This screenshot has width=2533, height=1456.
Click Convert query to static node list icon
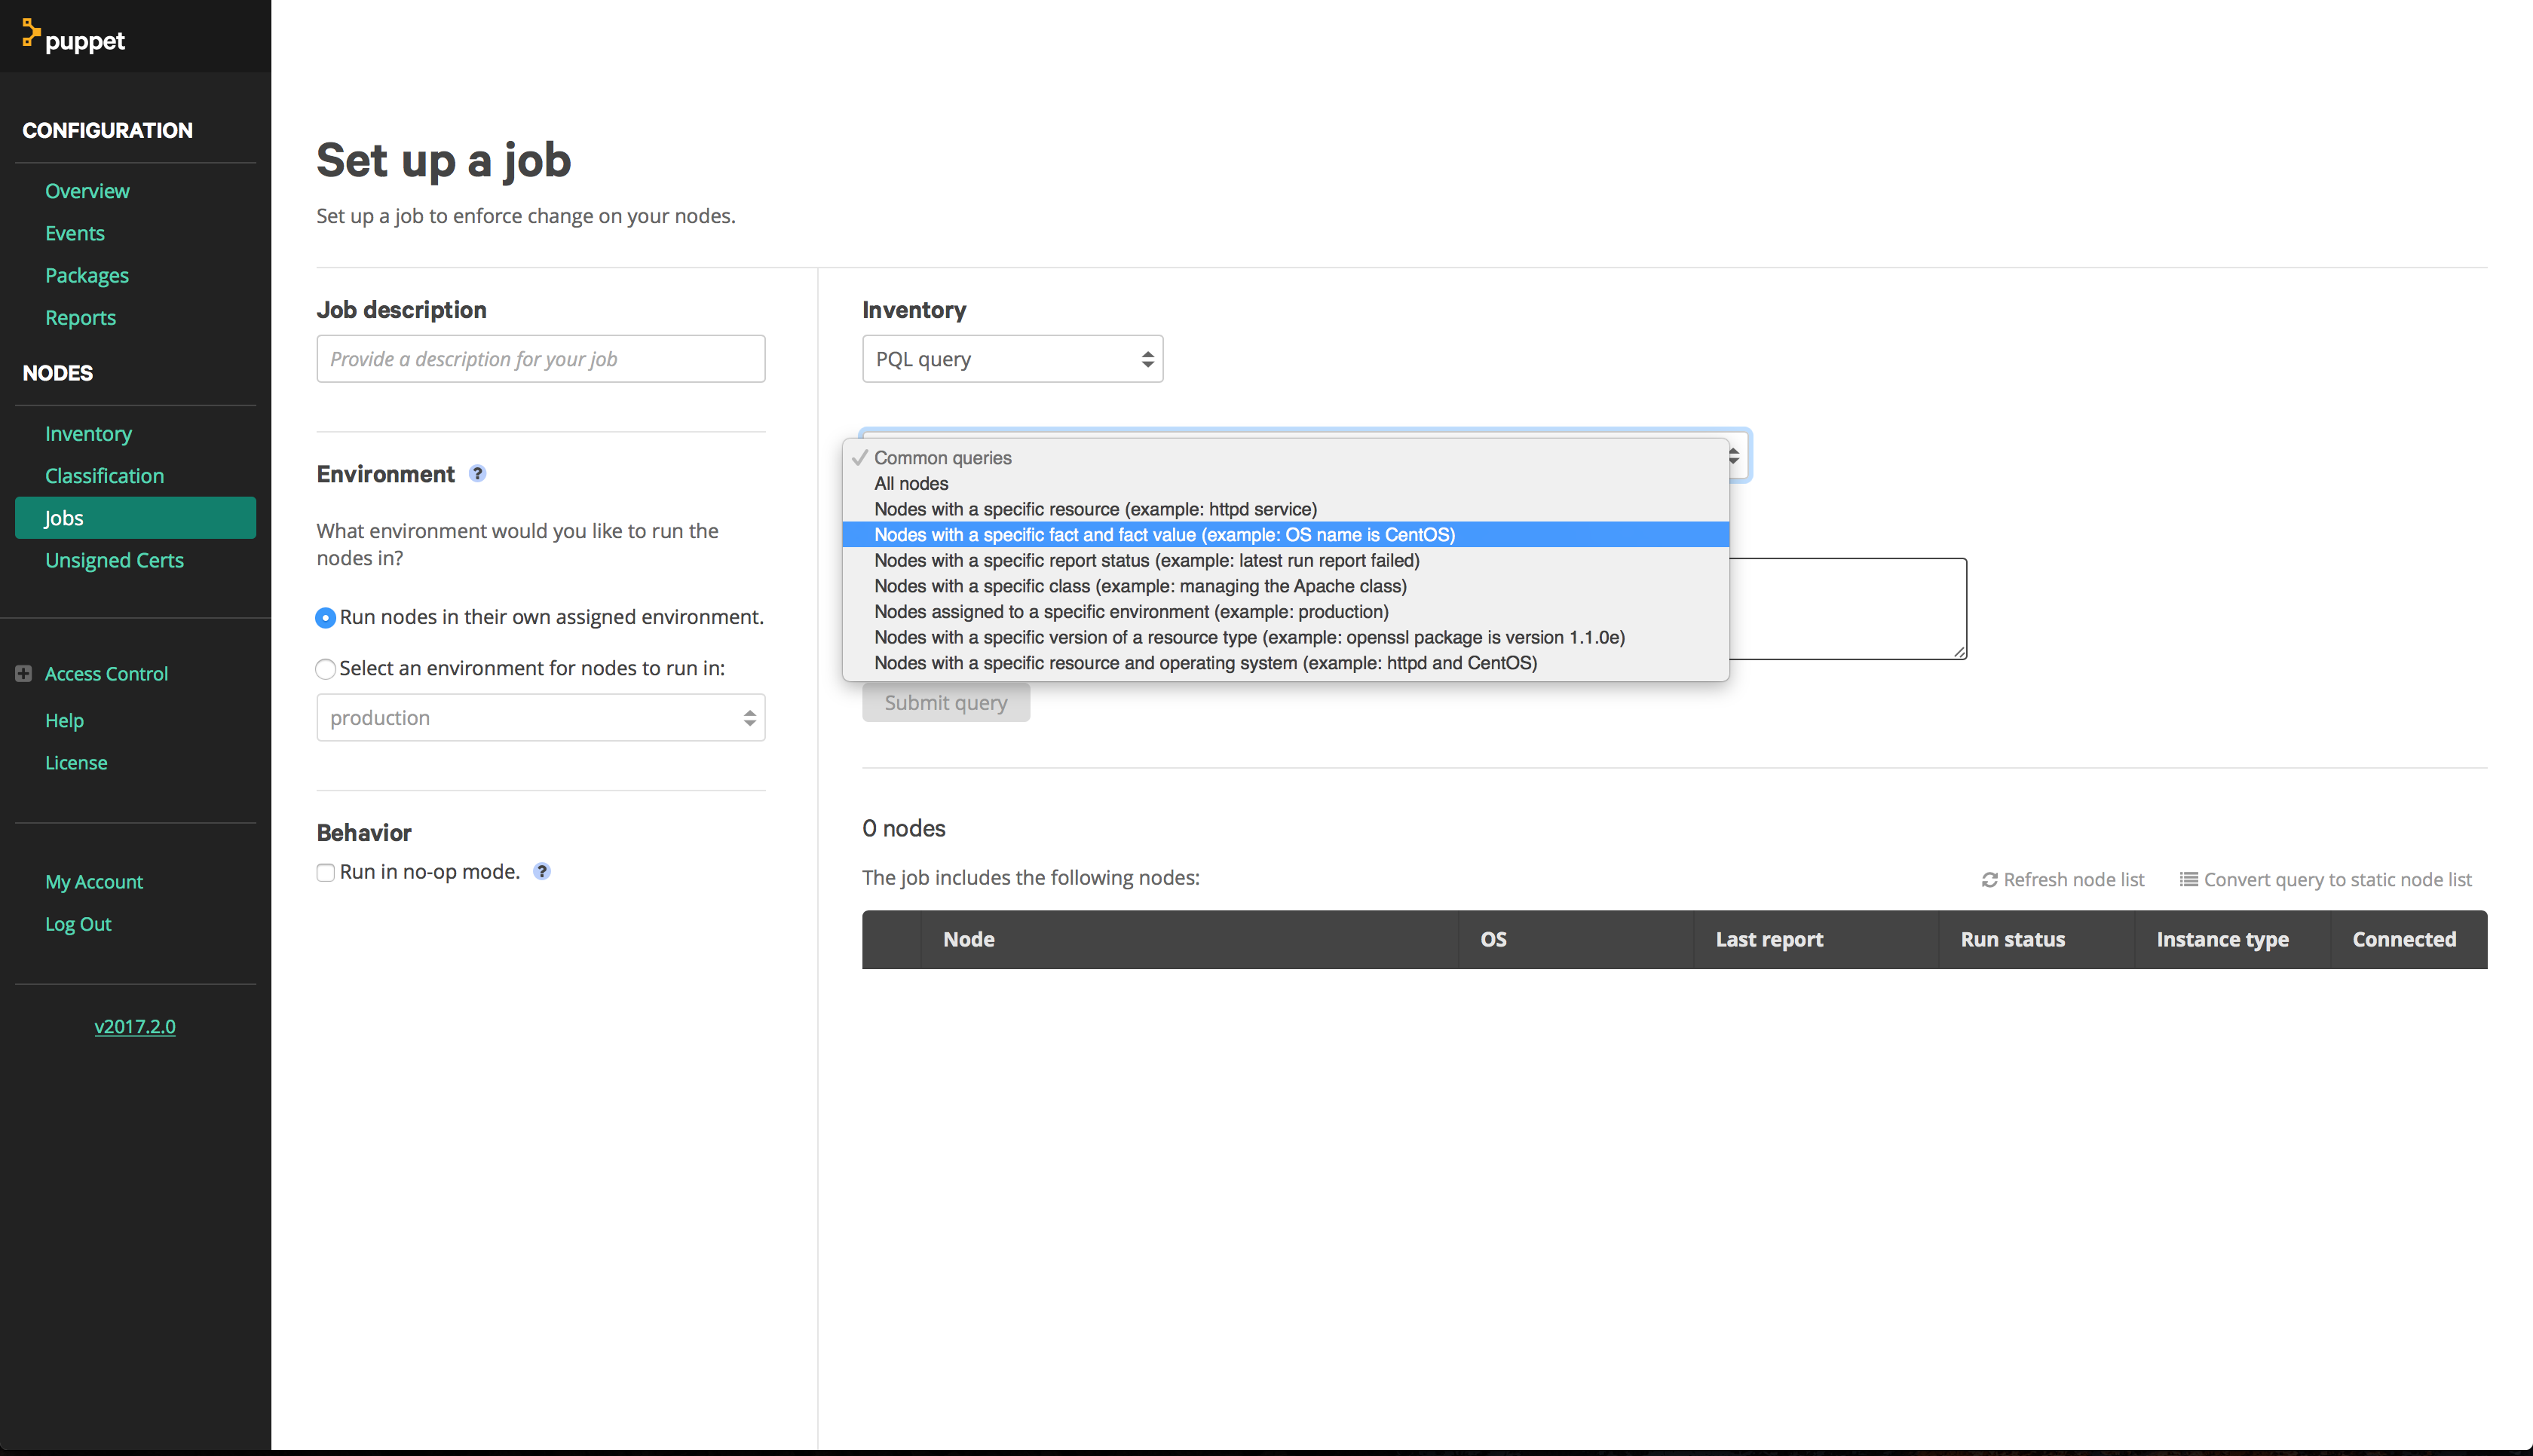2188,880
